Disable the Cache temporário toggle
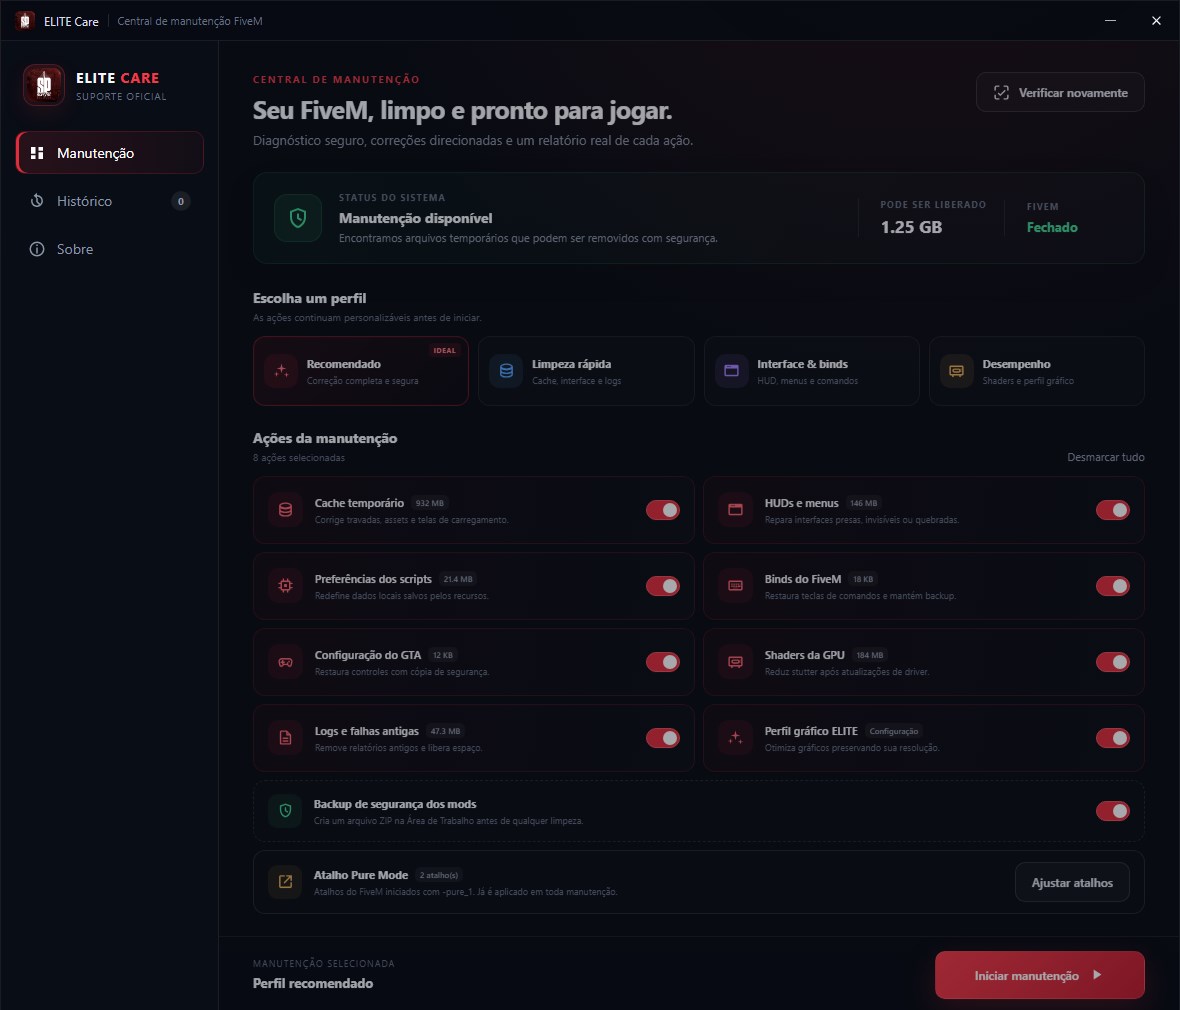This screenshot has height=1010, width=1180. click(x=662, y=510)
